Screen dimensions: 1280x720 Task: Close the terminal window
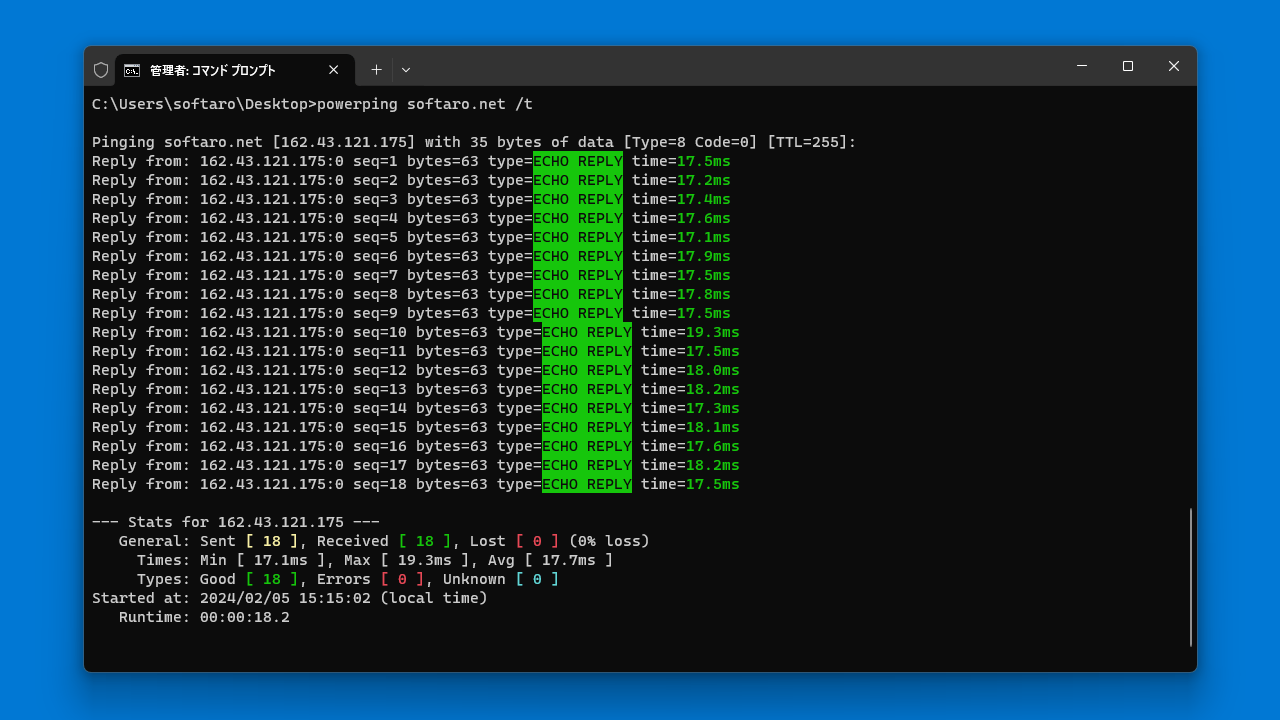pyautogui.click(x=1174, y=66)
